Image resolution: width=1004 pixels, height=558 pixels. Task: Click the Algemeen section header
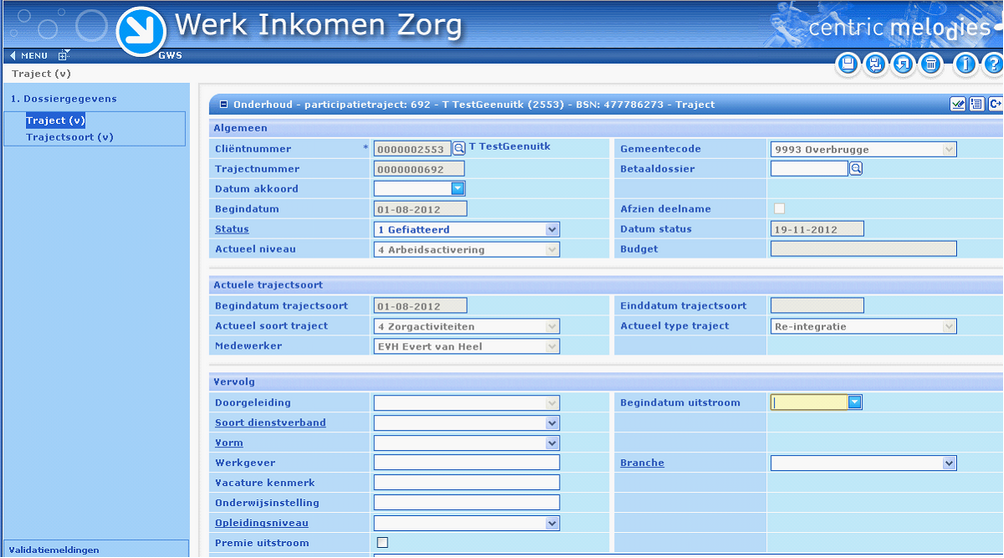coord(606,128)
